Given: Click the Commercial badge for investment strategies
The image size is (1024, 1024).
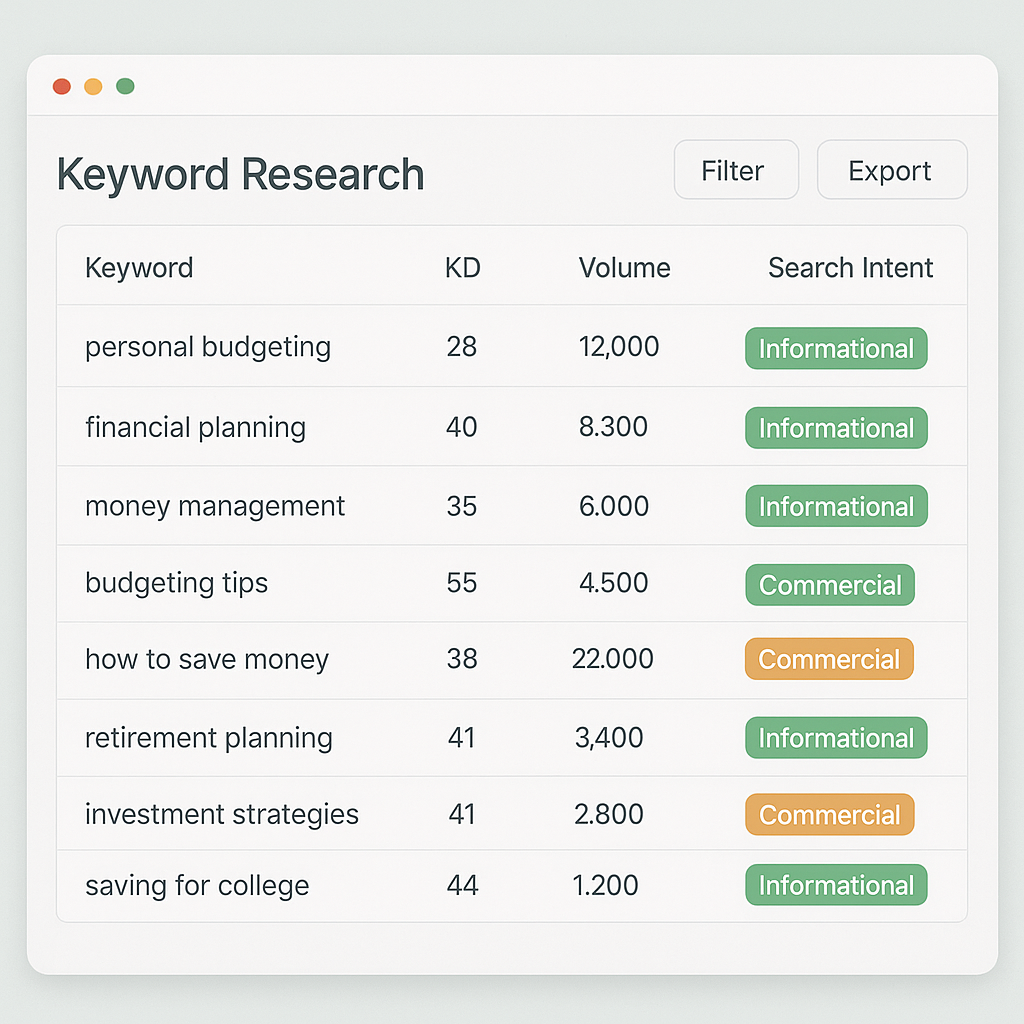Looking at the screenshot, I should point(829,814).
